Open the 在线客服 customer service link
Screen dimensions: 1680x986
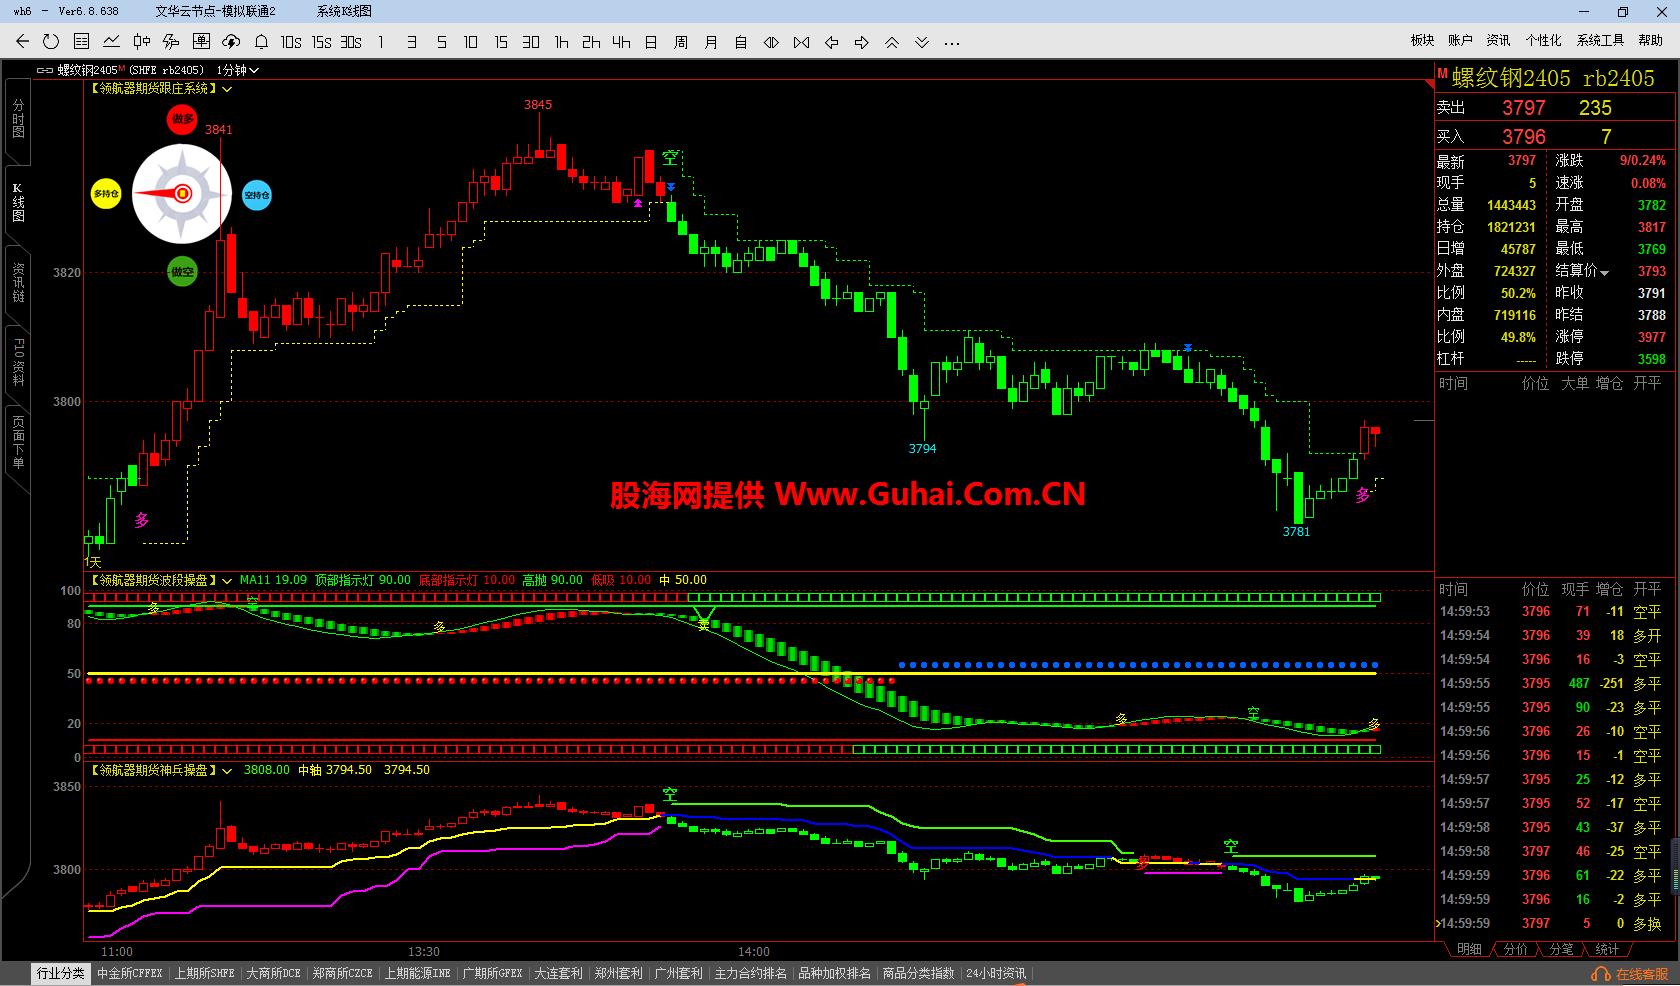[1633, 972]
